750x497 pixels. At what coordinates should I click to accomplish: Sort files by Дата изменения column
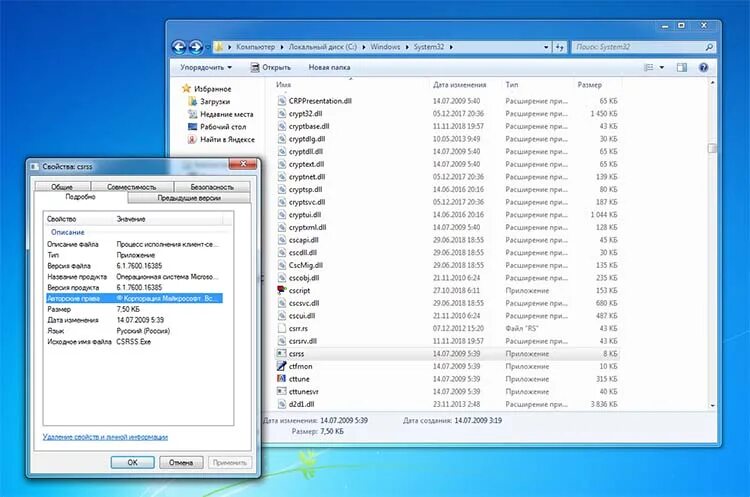point(459,85)
